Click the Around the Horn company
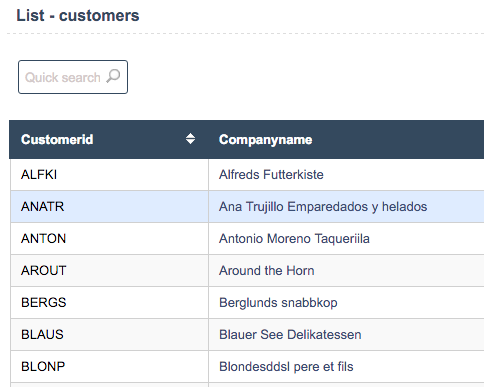The width and height of the screenshot is (484, 387). tap(267, 271)
